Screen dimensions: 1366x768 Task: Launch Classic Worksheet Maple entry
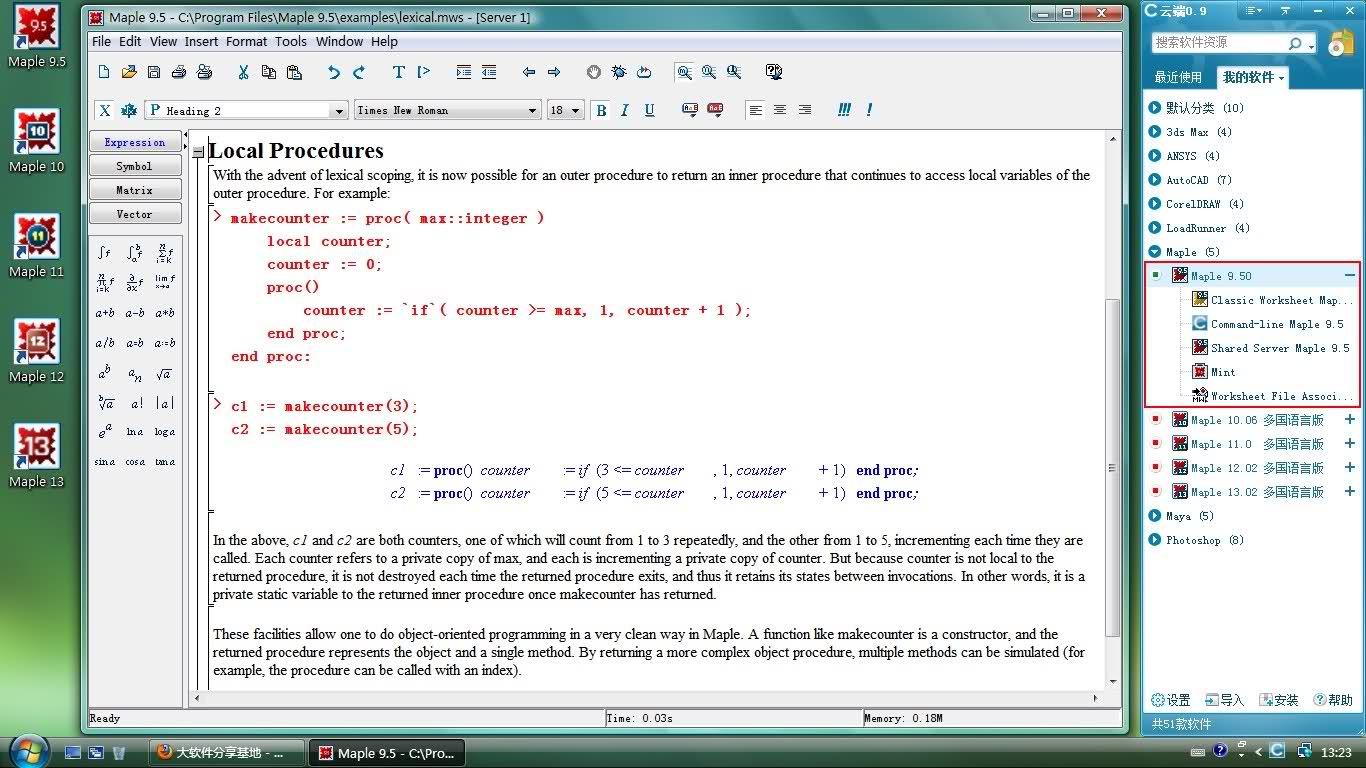pos(1272,300)
